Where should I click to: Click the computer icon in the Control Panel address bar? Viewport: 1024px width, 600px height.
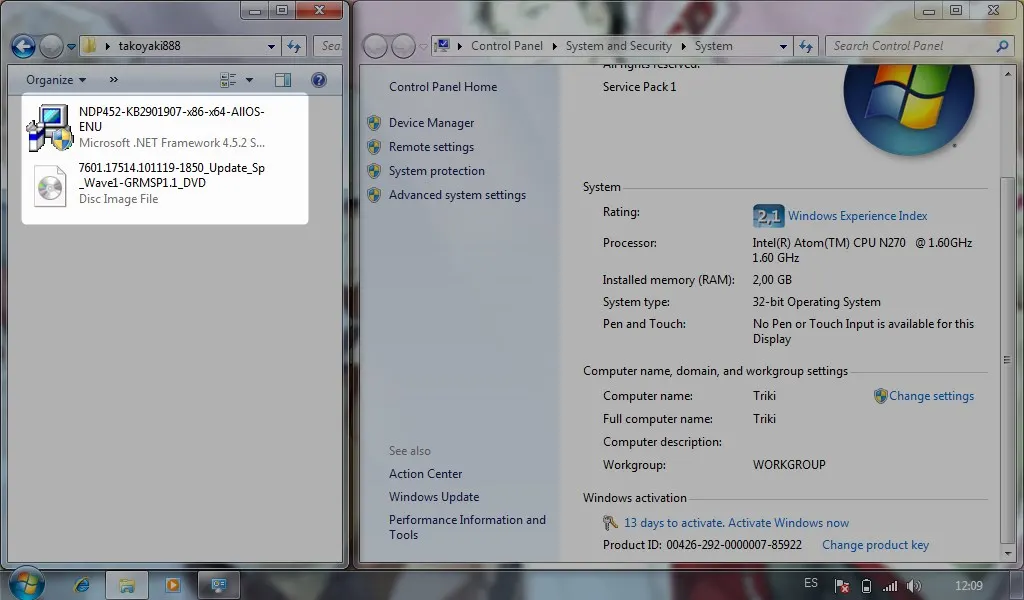click(x=442, y=46)
